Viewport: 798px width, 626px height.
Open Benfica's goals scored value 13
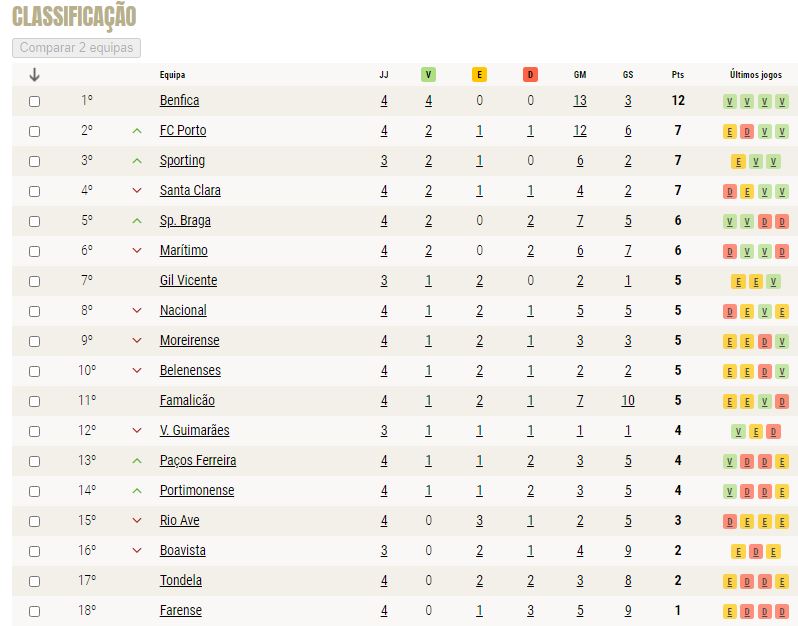point(580,101)
